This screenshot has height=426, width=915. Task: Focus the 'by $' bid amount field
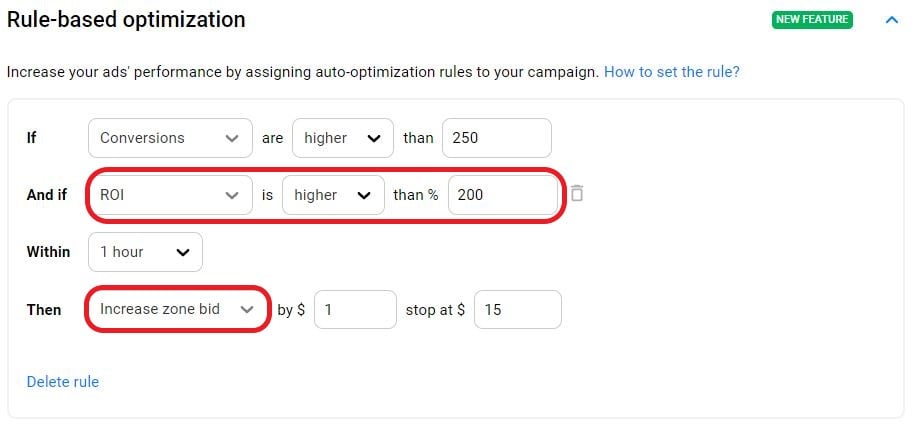click(355, 310)
